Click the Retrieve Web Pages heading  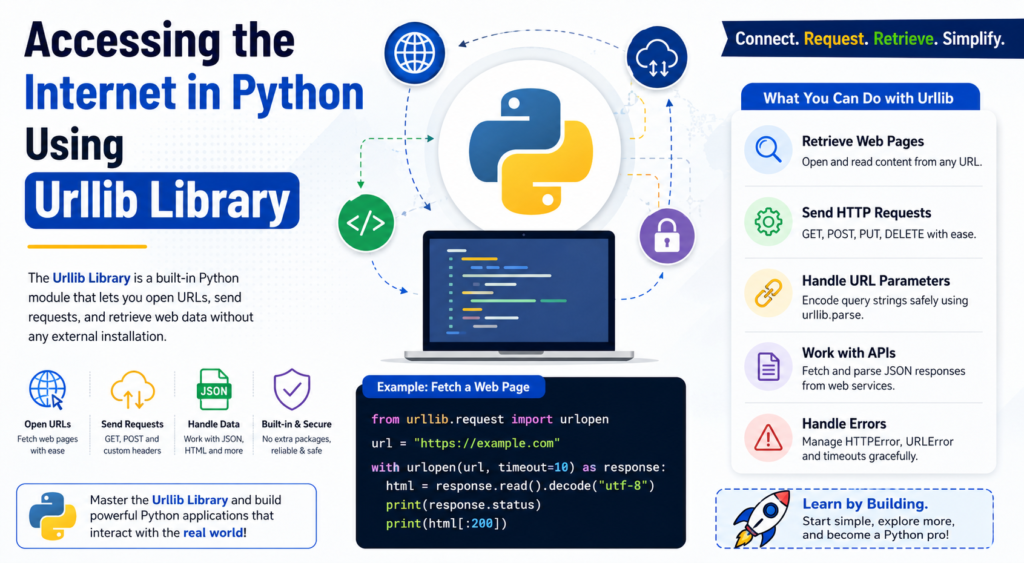pos(863,141)
